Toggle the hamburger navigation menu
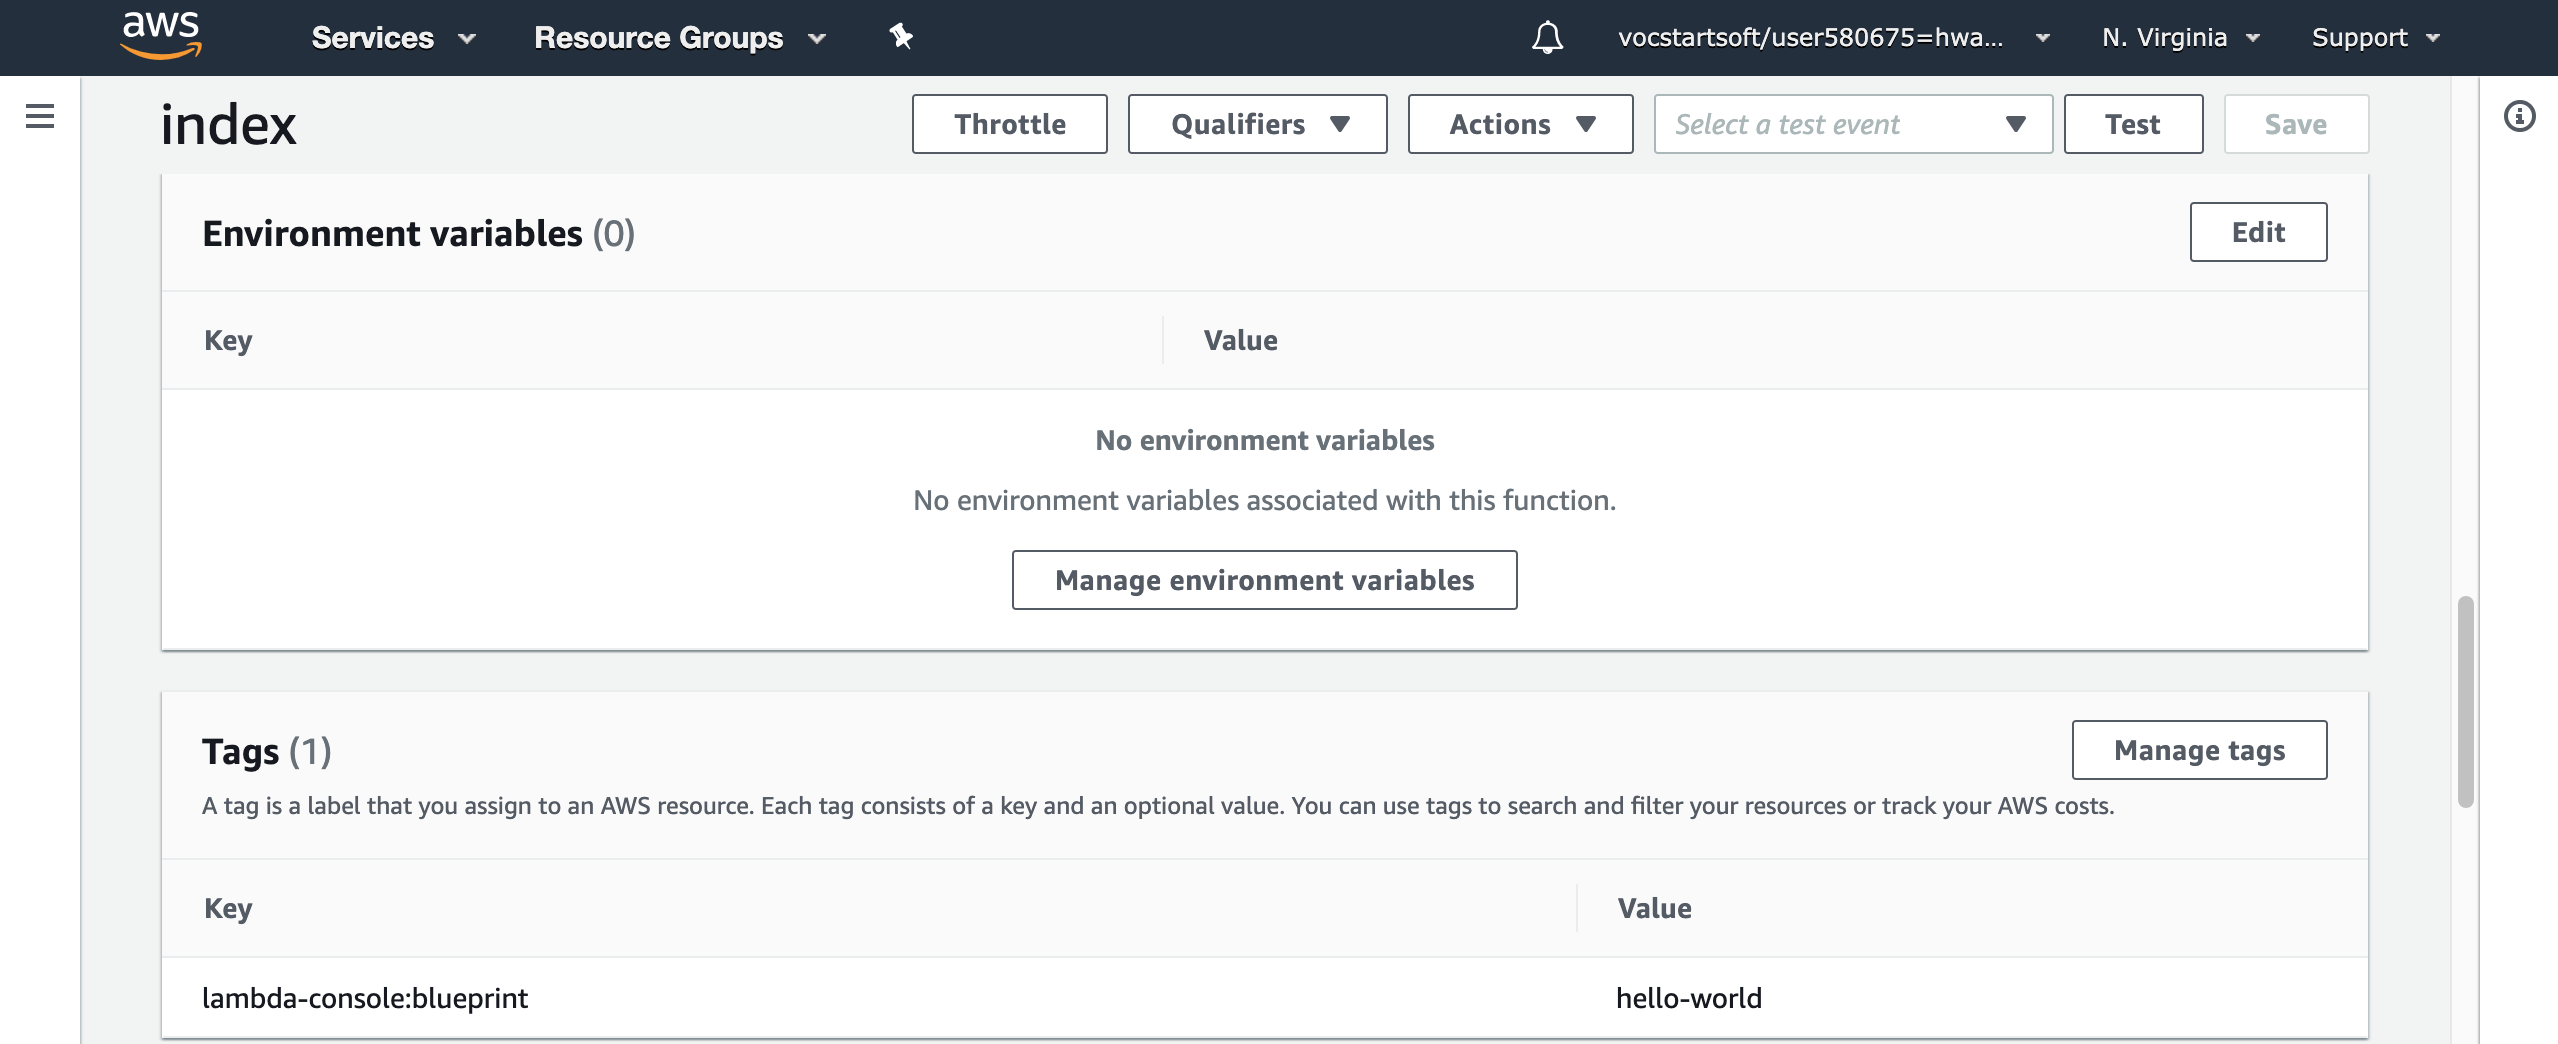This screenshot has width=2558, height=1044. (x=40, y=116)
